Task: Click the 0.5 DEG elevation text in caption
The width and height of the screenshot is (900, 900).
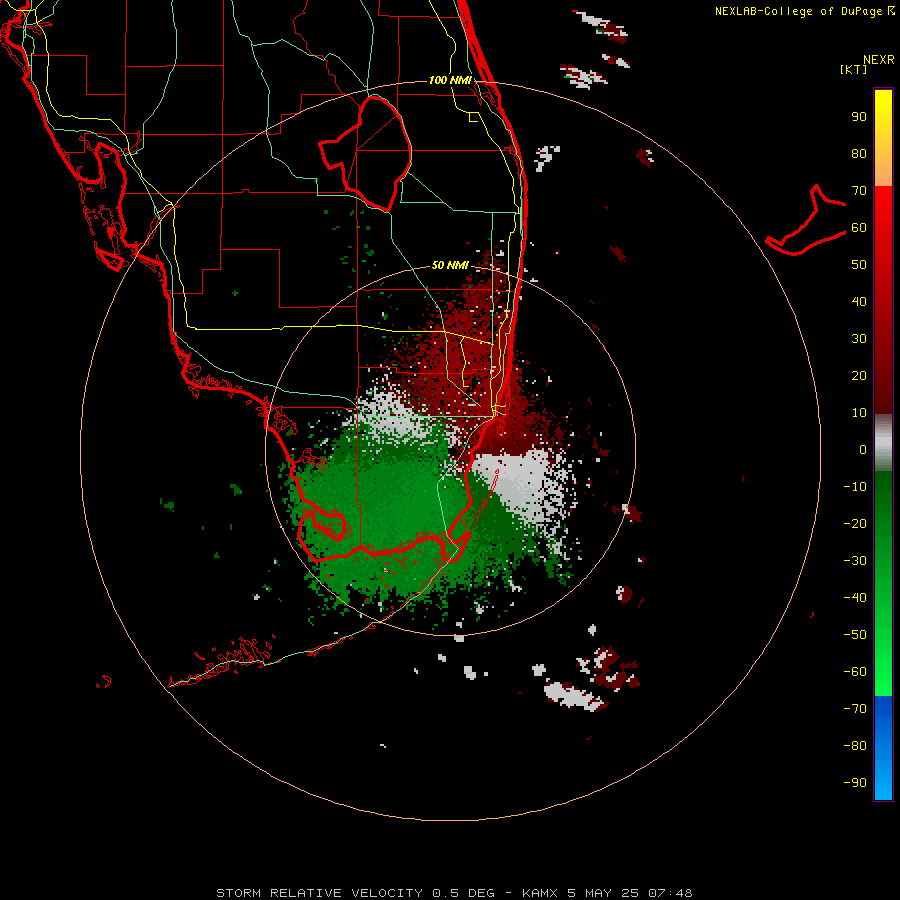Action: pyautogui.click(x=463, y=893)
